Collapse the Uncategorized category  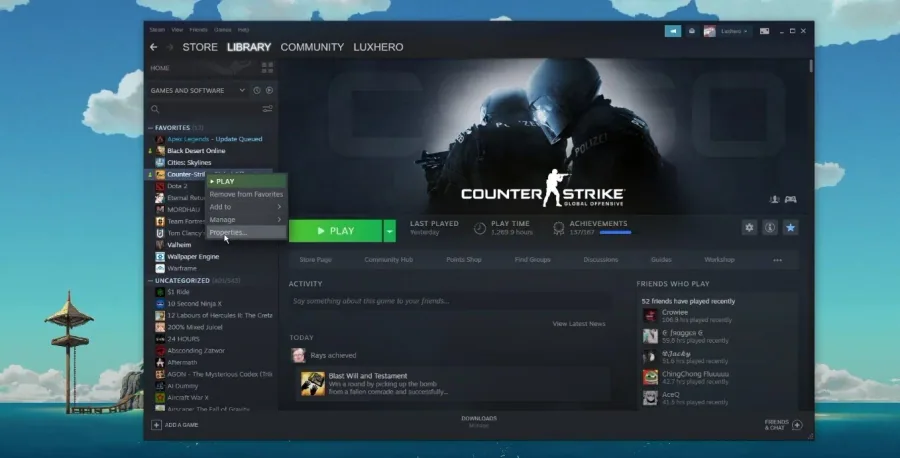tap(150, 281)
